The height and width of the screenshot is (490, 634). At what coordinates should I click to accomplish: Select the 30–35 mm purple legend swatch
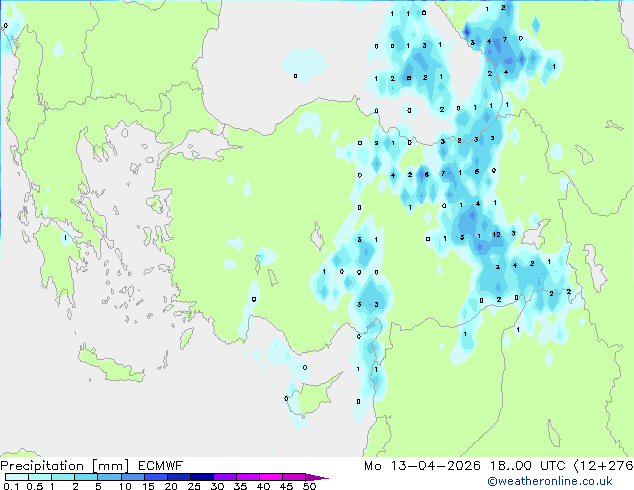point(225,477)
